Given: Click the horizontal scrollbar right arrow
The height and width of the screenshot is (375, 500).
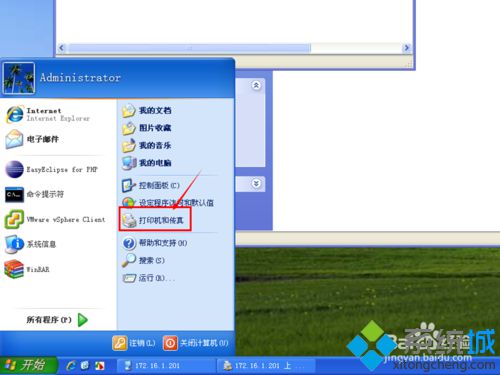Looking at the screenshot, I should [406, 48].
